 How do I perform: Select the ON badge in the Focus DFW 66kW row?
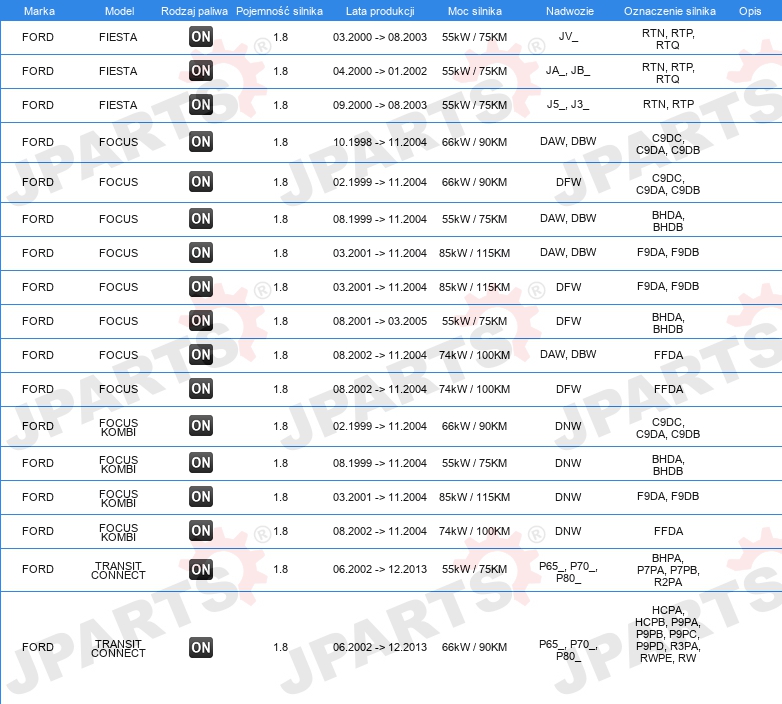coord(201,181)
